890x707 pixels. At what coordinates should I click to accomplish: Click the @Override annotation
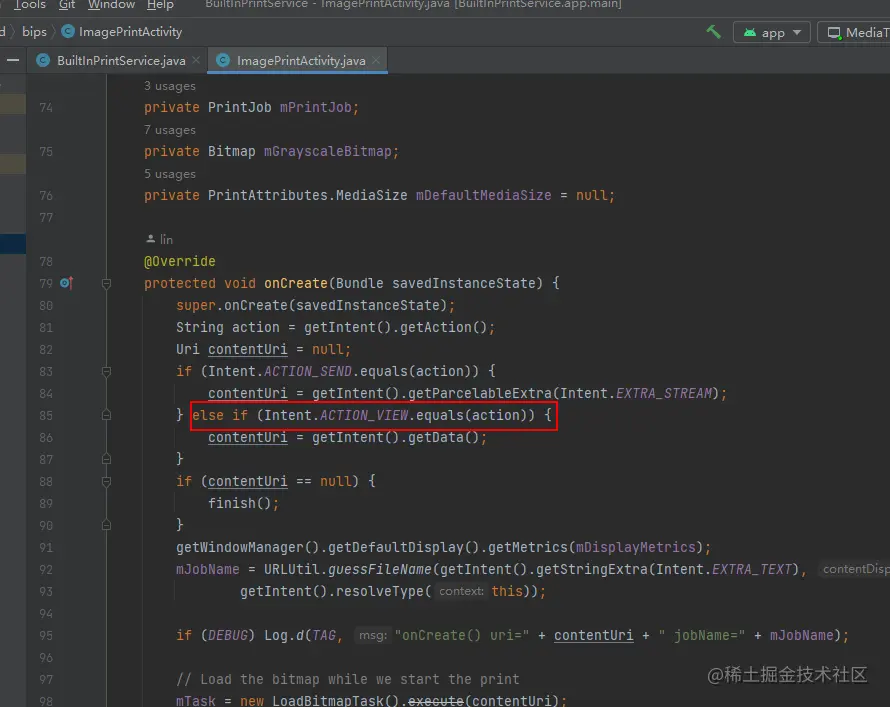[179, 261]
